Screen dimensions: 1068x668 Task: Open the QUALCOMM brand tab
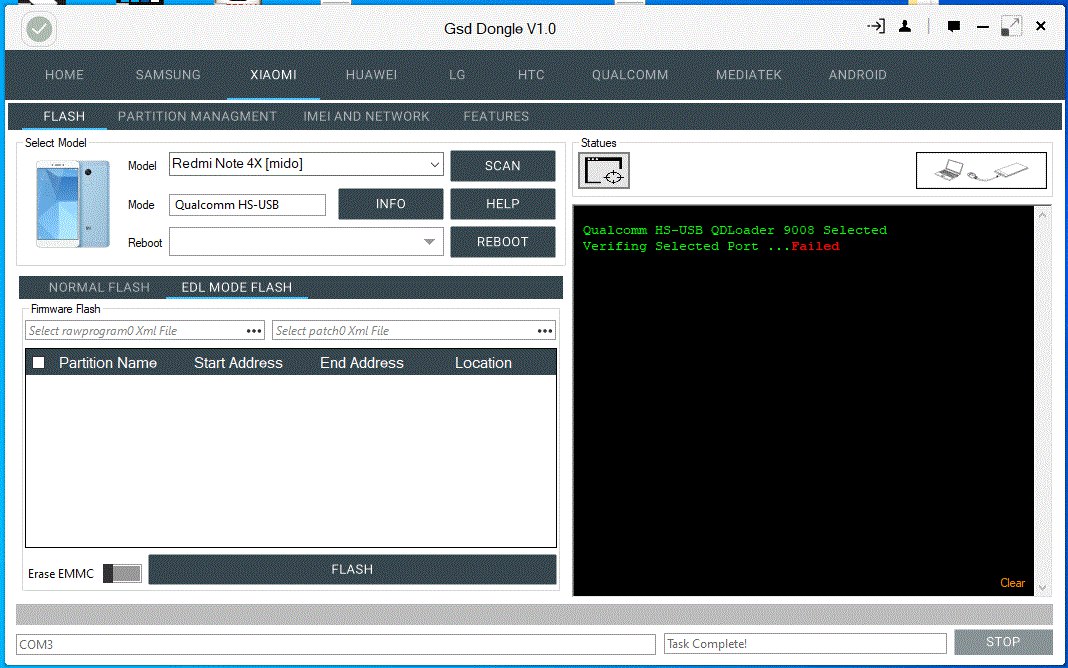tap(630, 75)
